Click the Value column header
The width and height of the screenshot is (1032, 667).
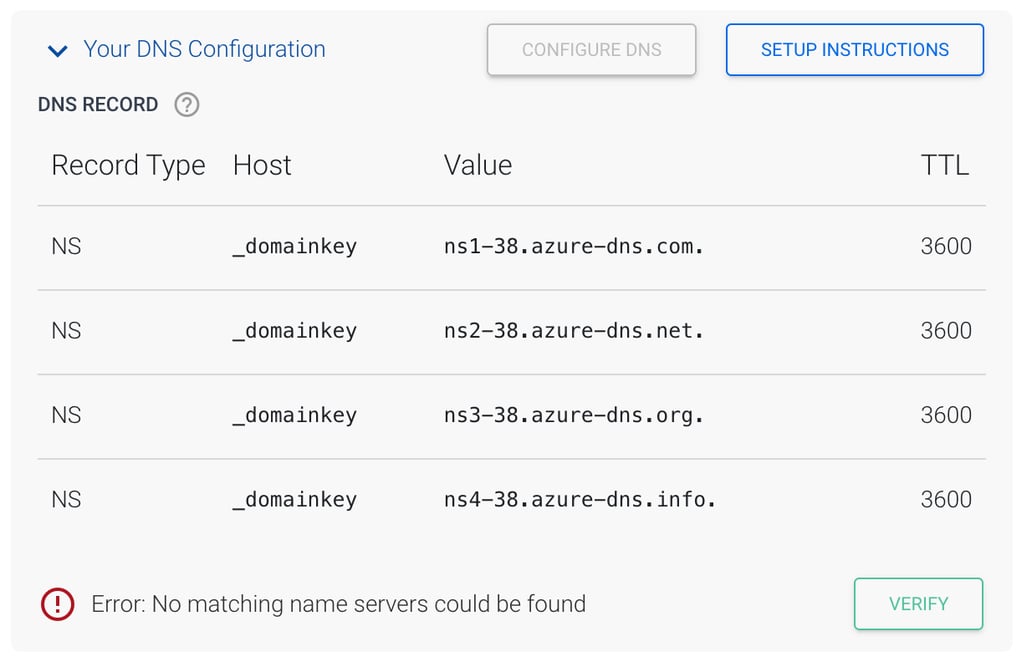click(477, 165)
